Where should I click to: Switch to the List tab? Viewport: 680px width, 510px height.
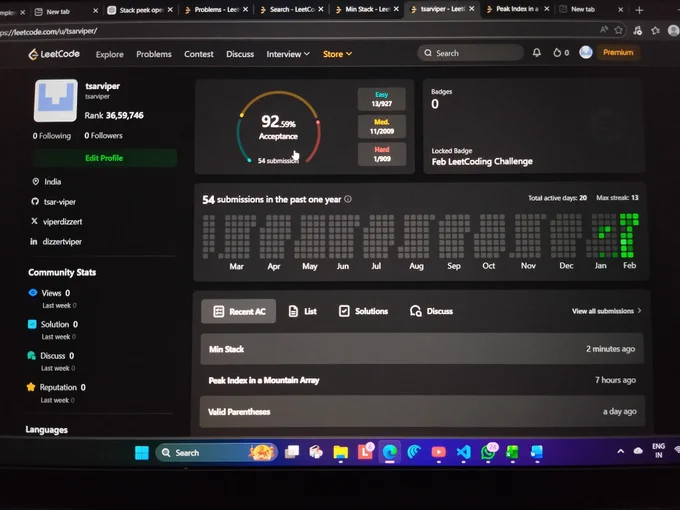pos(303,311)
